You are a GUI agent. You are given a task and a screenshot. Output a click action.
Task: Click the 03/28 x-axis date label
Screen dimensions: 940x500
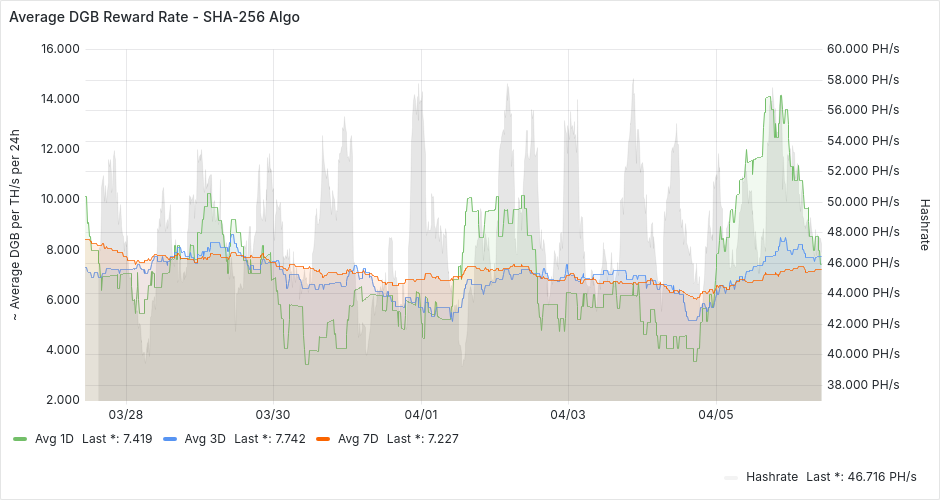[x=126, y=414]
